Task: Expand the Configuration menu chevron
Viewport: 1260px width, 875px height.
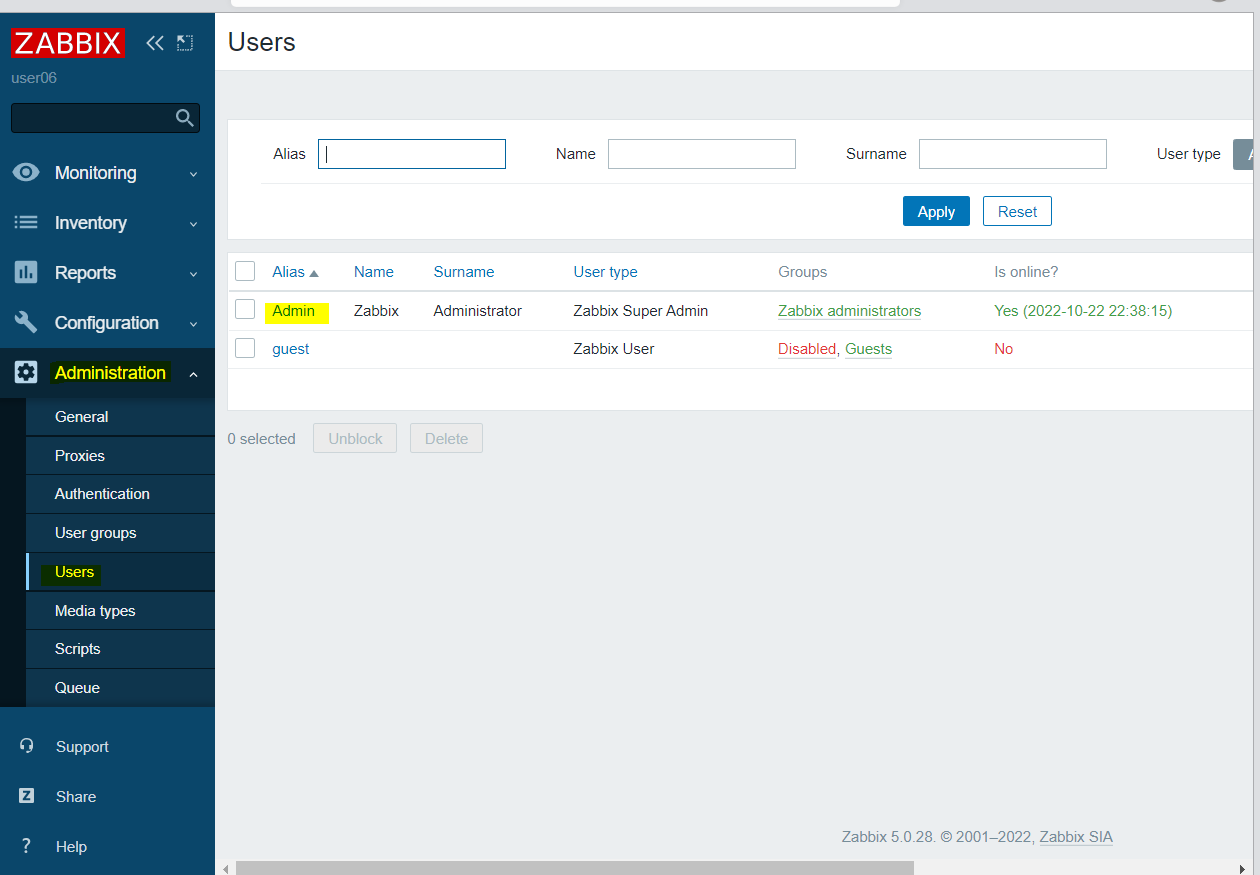Action: 194,324
